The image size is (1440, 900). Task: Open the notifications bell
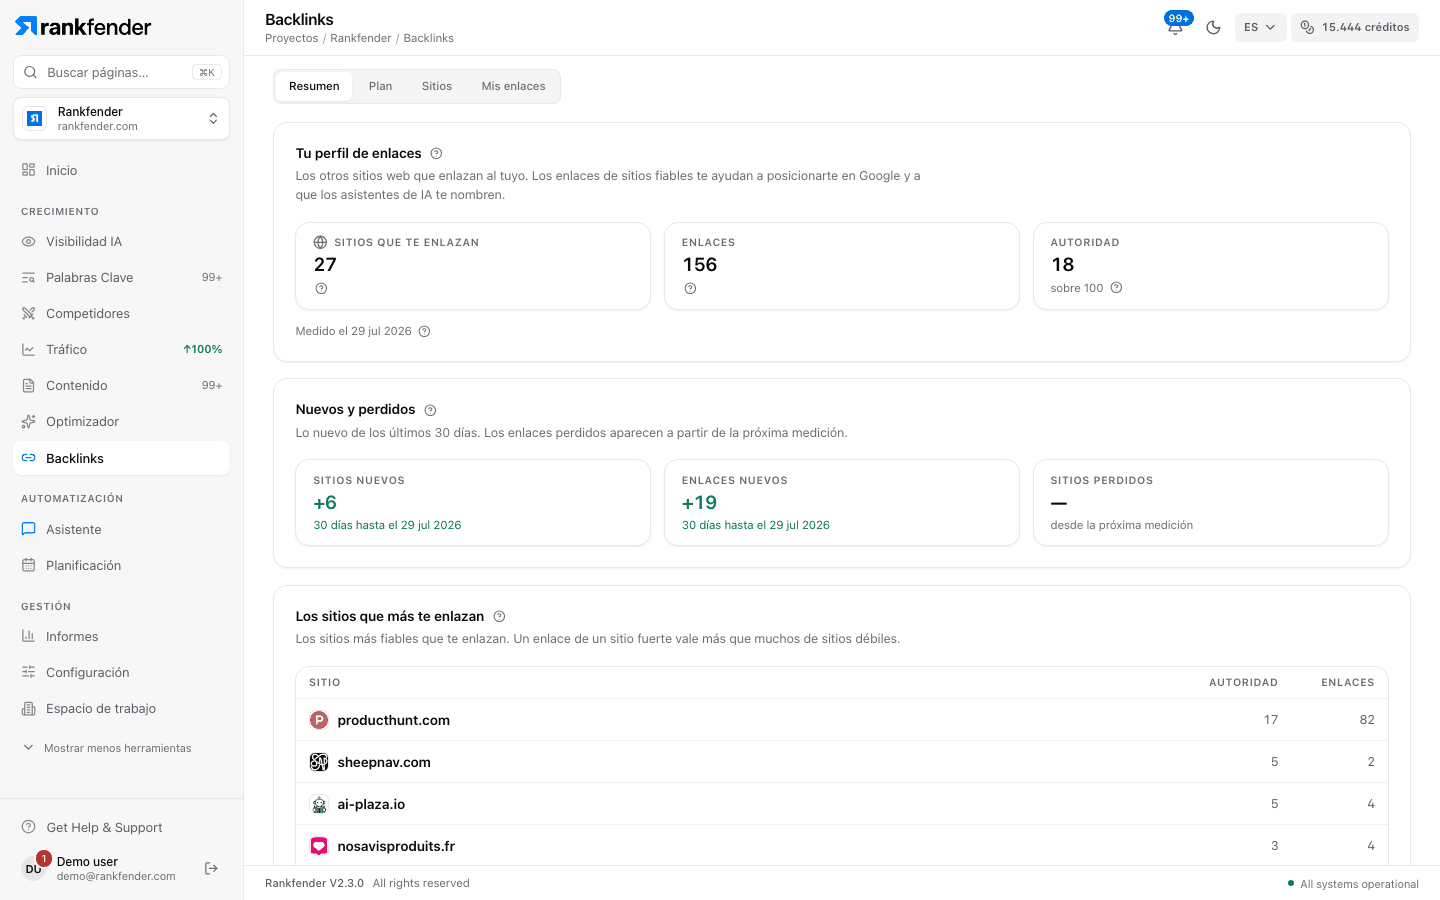(1175, 27)
